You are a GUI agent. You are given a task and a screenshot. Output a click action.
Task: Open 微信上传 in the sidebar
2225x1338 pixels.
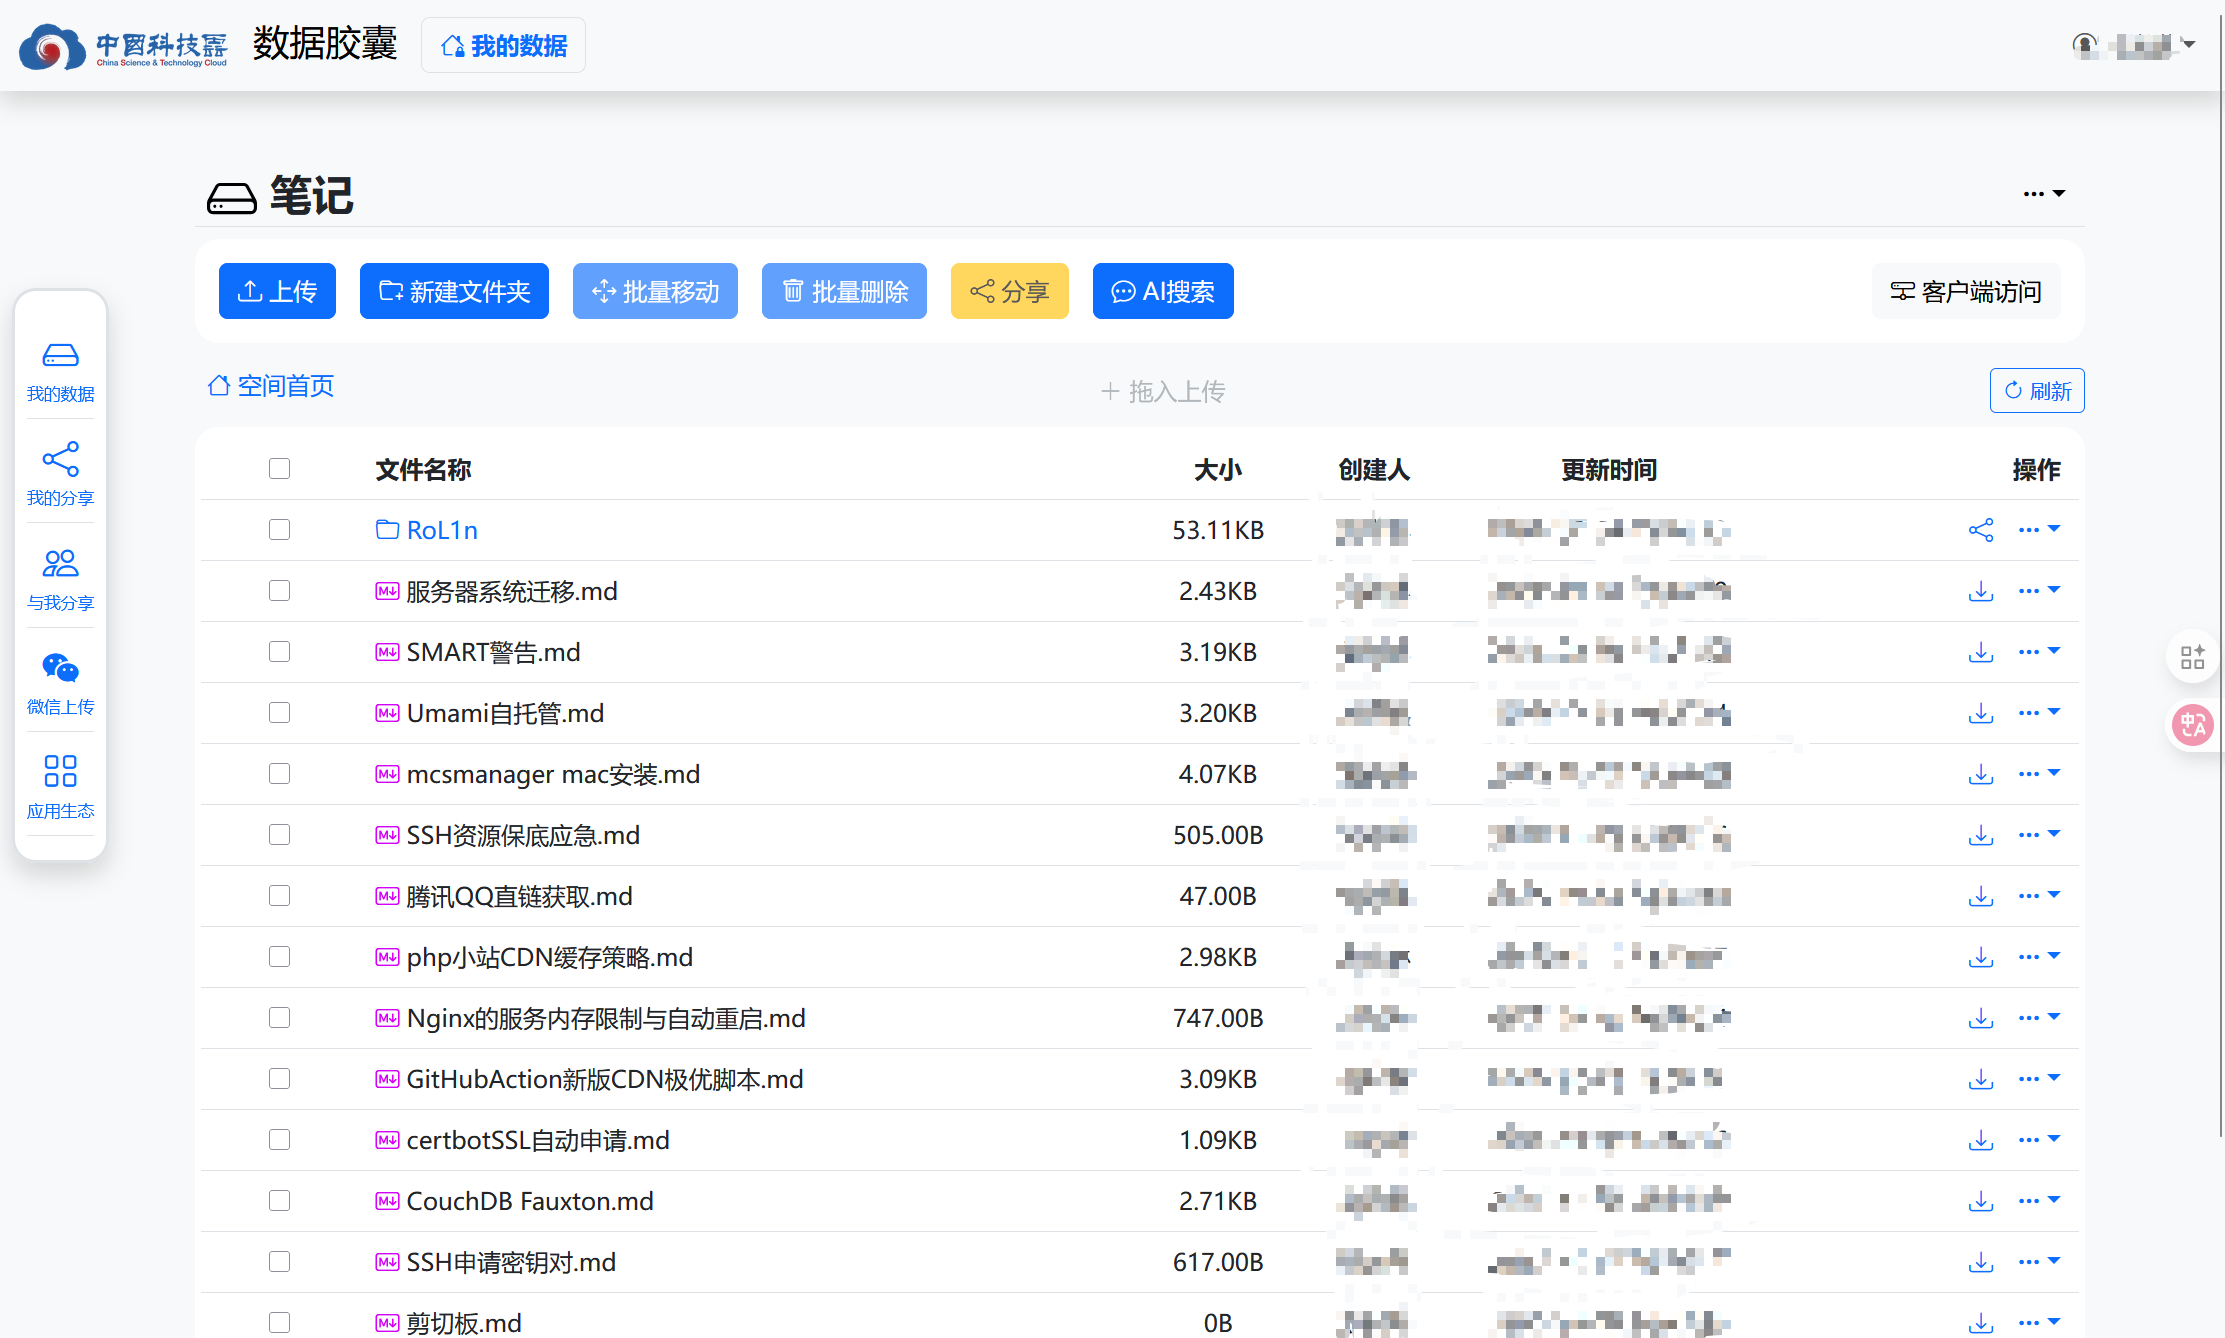[x=60, y=685]
